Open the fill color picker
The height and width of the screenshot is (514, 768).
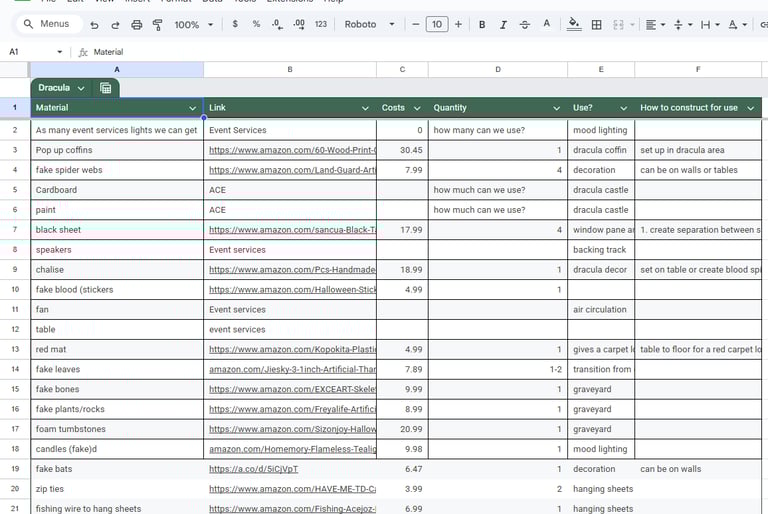(573, 25)
